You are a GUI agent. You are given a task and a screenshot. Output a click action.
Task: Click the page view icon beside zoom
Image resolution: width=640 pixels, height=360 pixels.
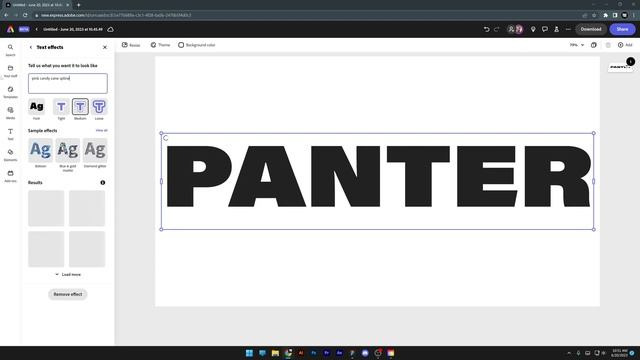tap(593, 45)
